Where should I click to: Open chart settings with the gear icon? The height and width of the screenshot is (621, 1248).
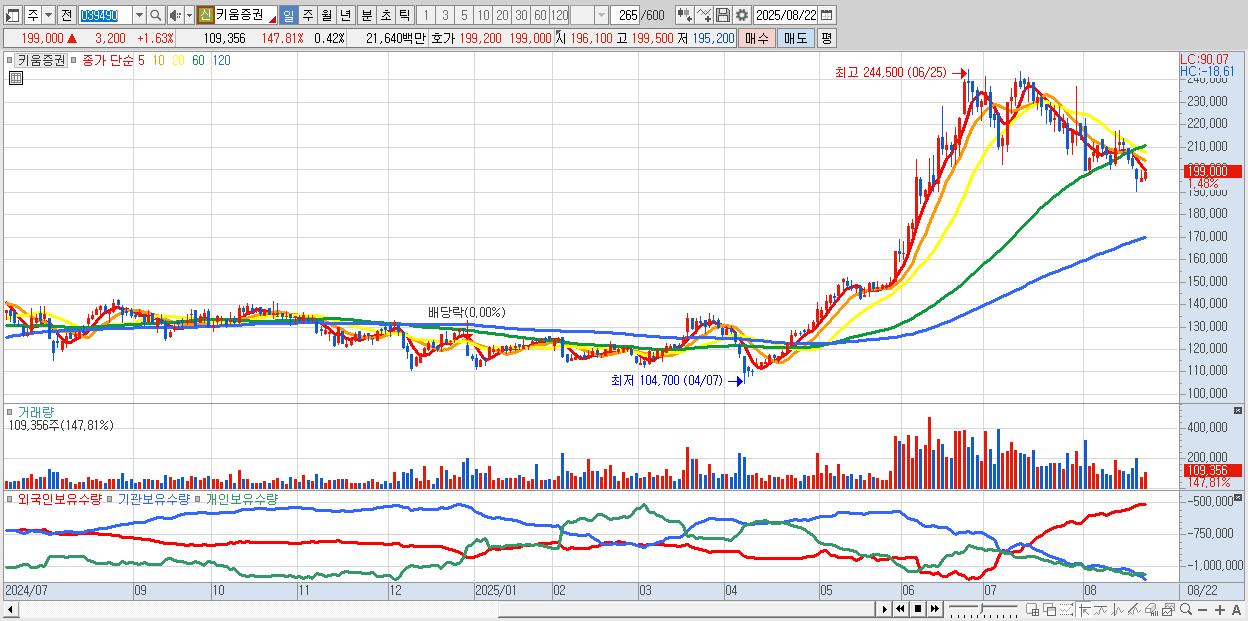coord(741,15)
